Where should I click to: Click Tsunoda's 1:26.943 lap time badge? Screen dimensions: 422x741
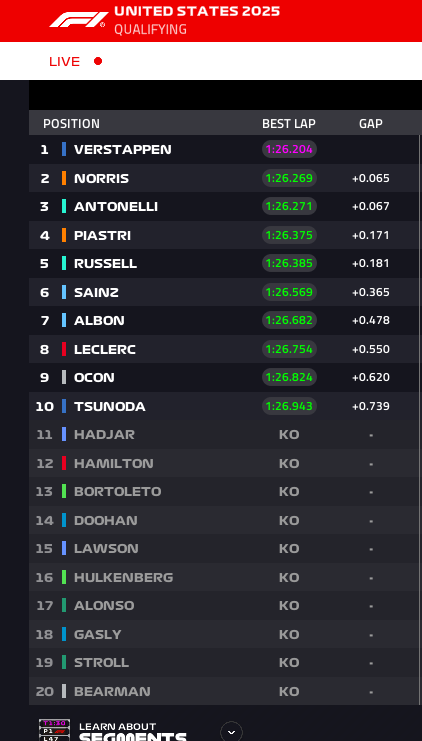[x=289, y=406]
